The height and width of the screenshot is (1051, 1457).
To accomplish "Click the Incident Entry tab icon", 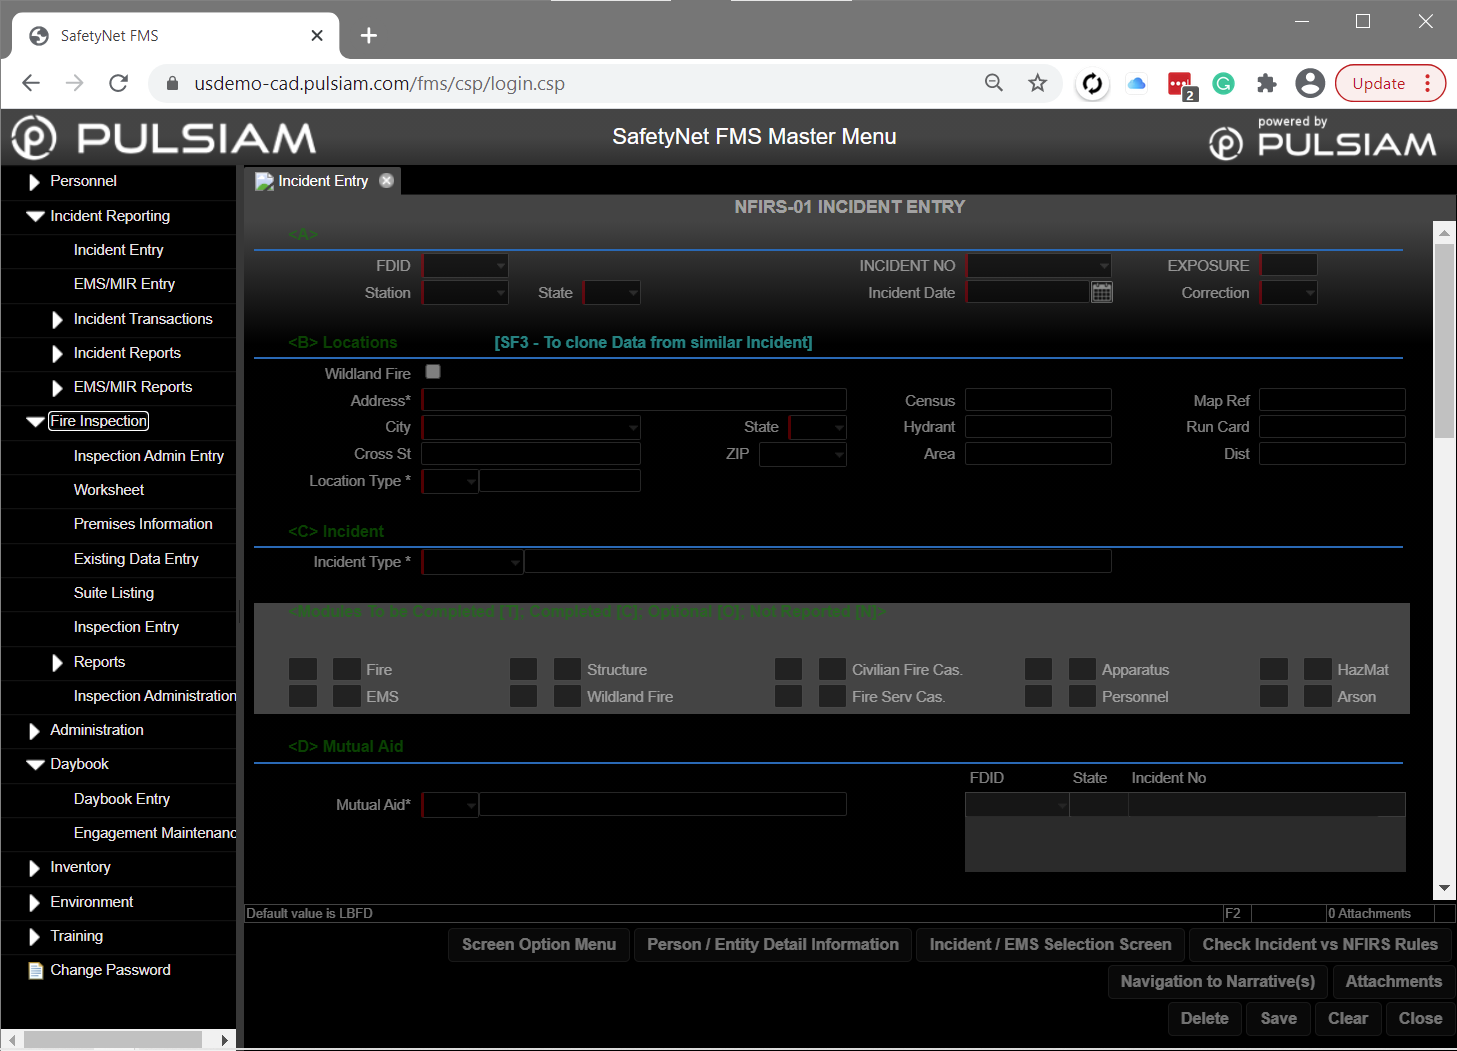I will (x=264, y=181).
